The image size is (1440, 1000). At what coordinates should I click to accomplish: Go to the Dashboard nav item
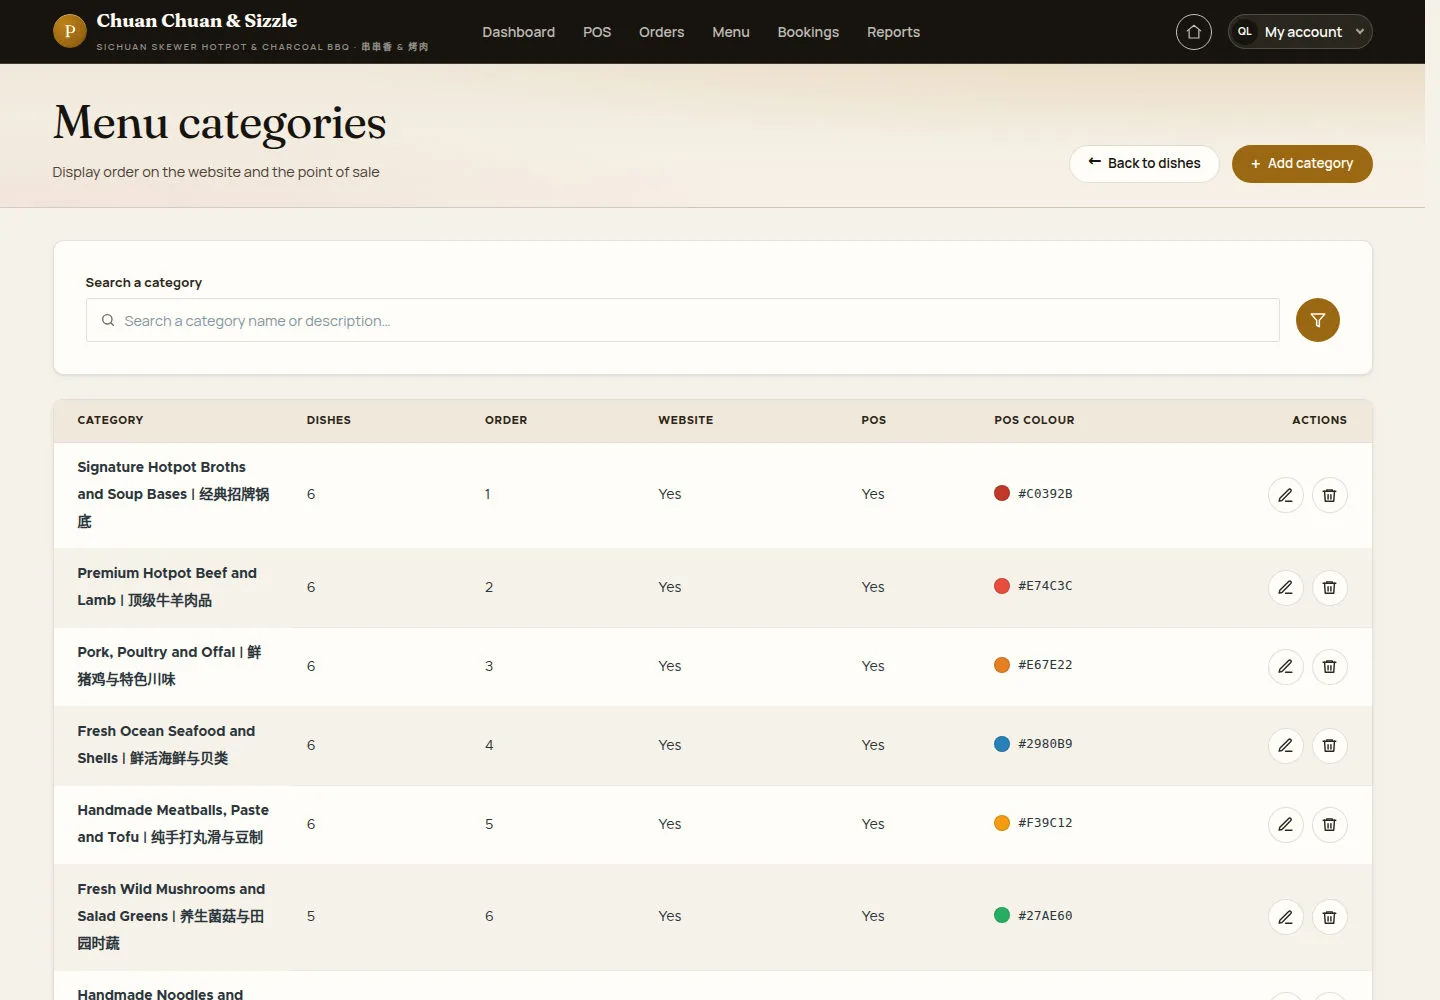tap(518, 32)
